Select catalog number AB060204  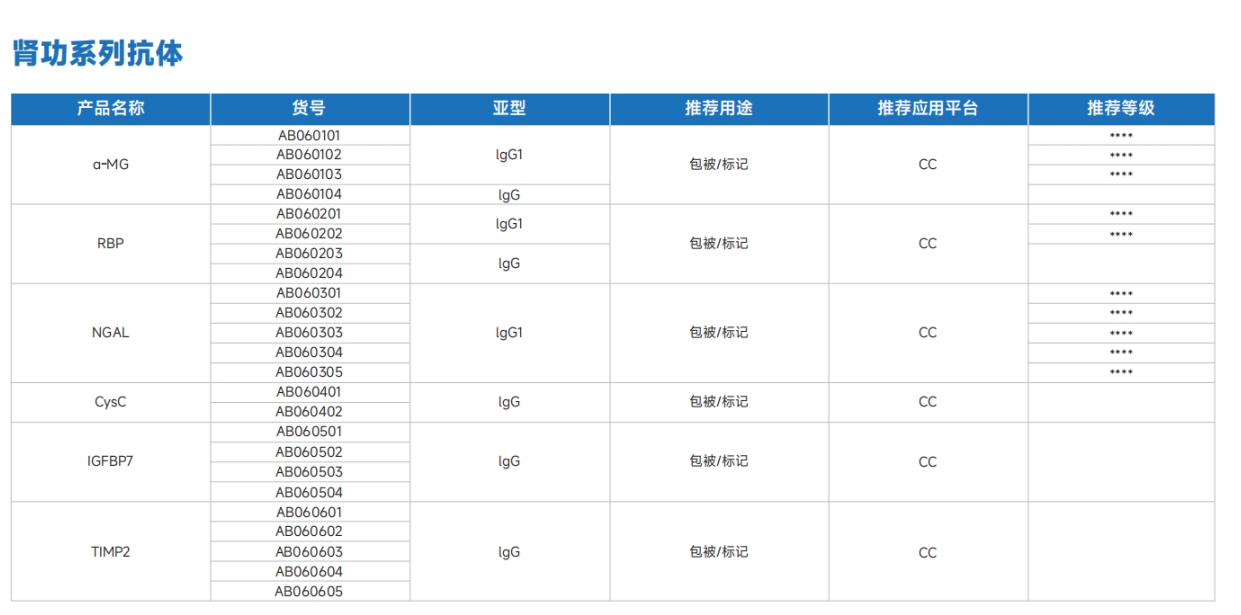click(309, 273)
